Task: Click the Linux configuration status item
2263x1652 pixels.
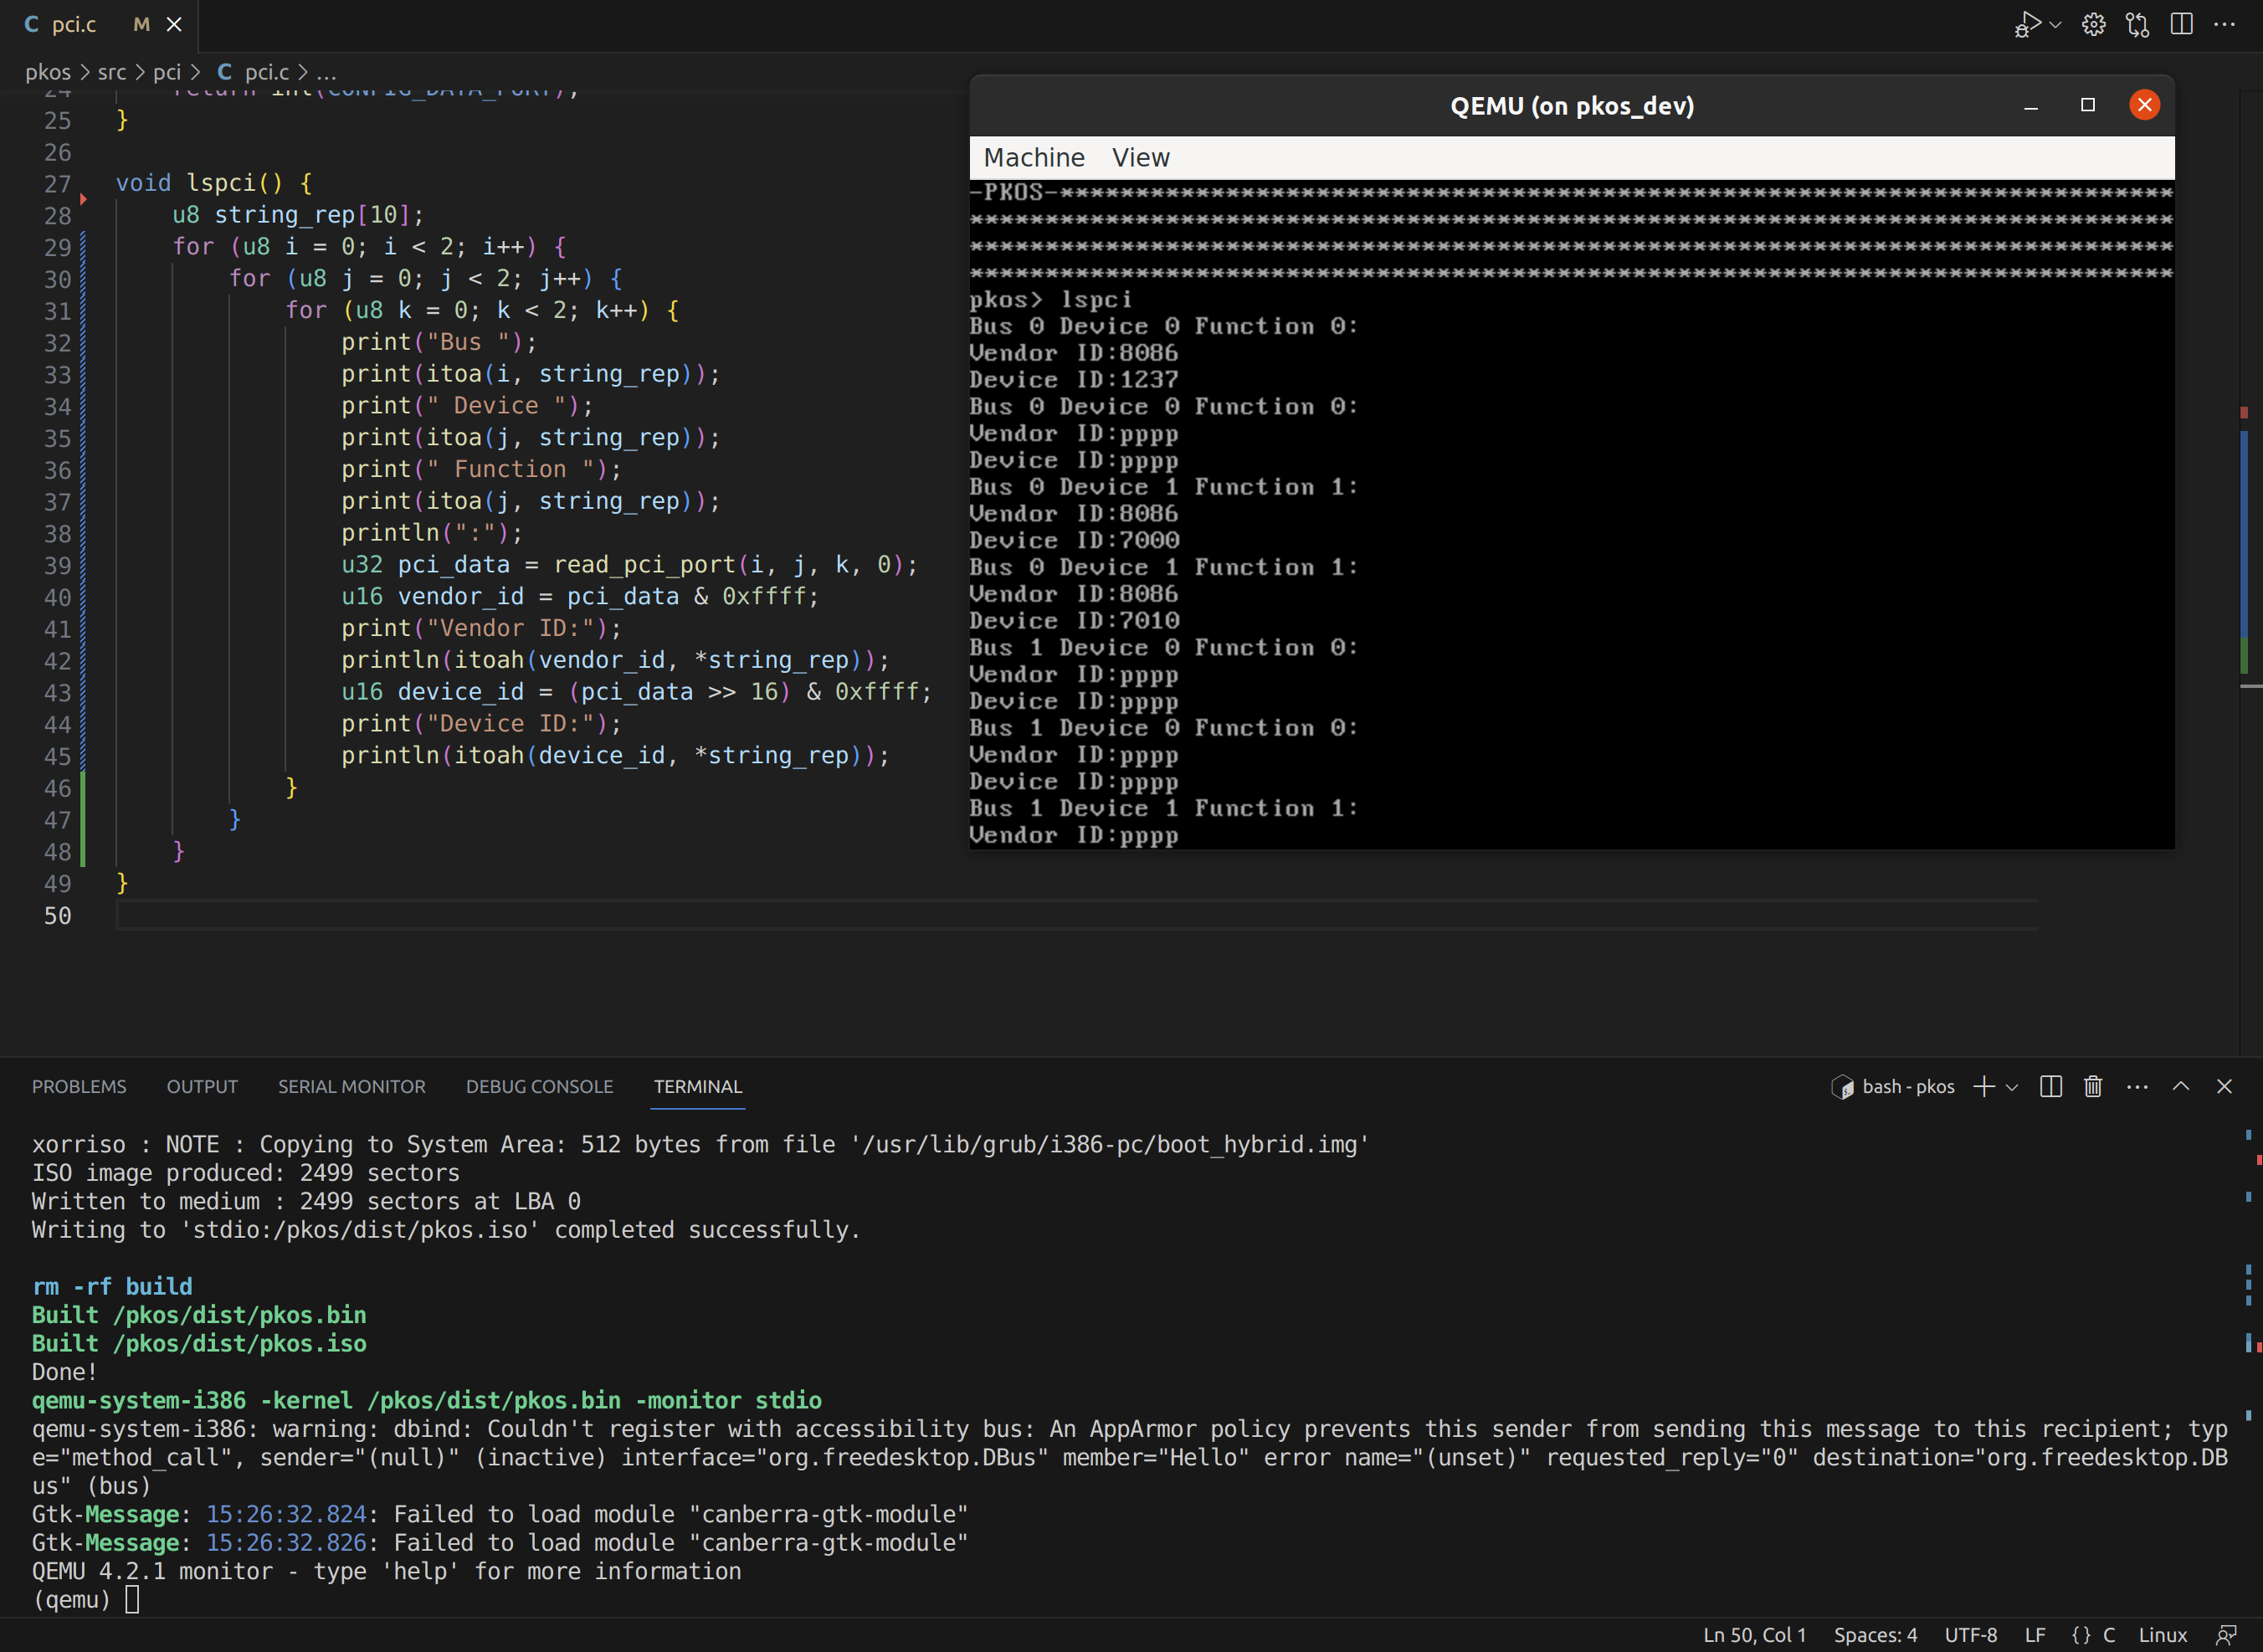Action: [x=2162, y=1635]
